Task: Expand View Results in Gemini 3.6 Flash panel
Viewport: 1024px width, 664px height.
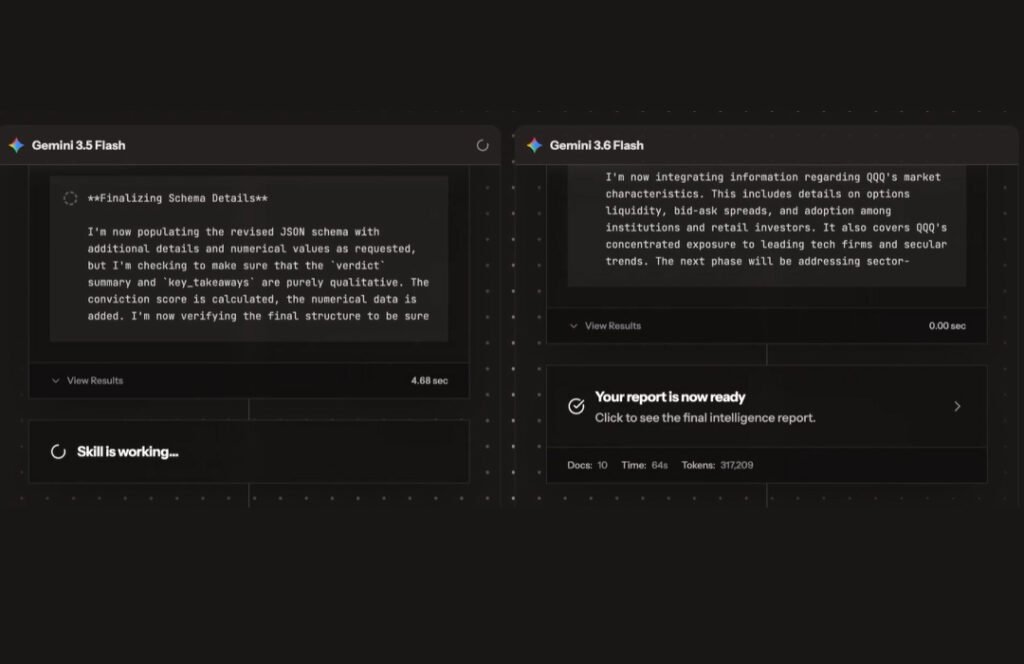Action: 605,326
